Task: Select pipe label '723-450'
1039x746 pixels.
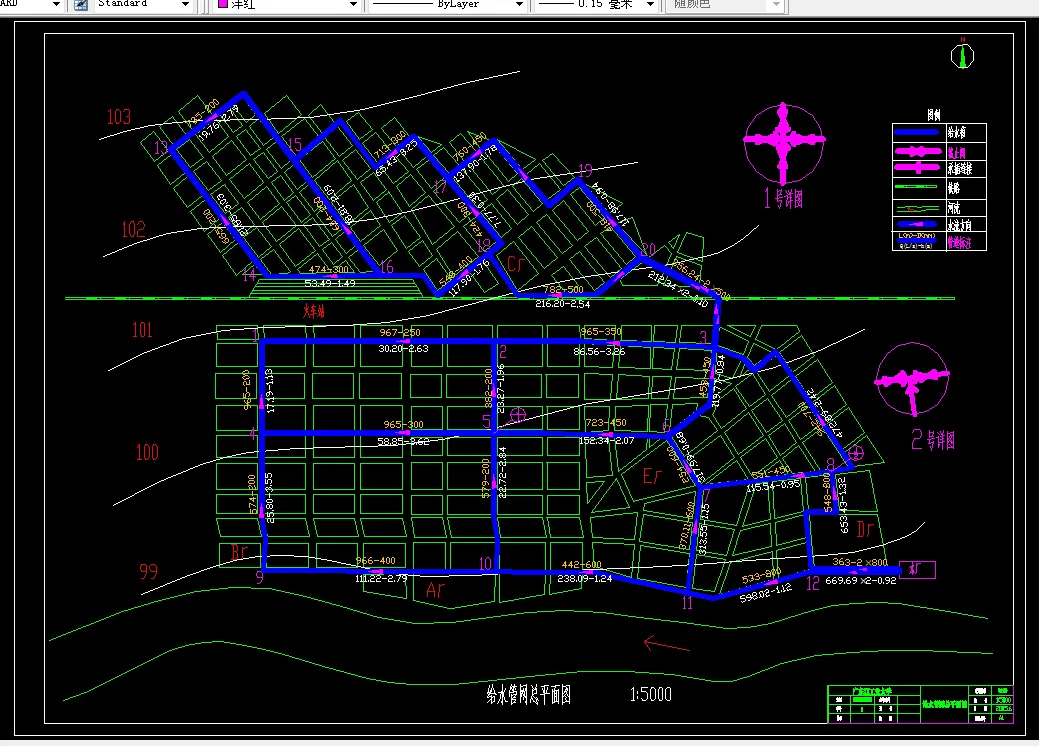Action: (x=606, y=422)
